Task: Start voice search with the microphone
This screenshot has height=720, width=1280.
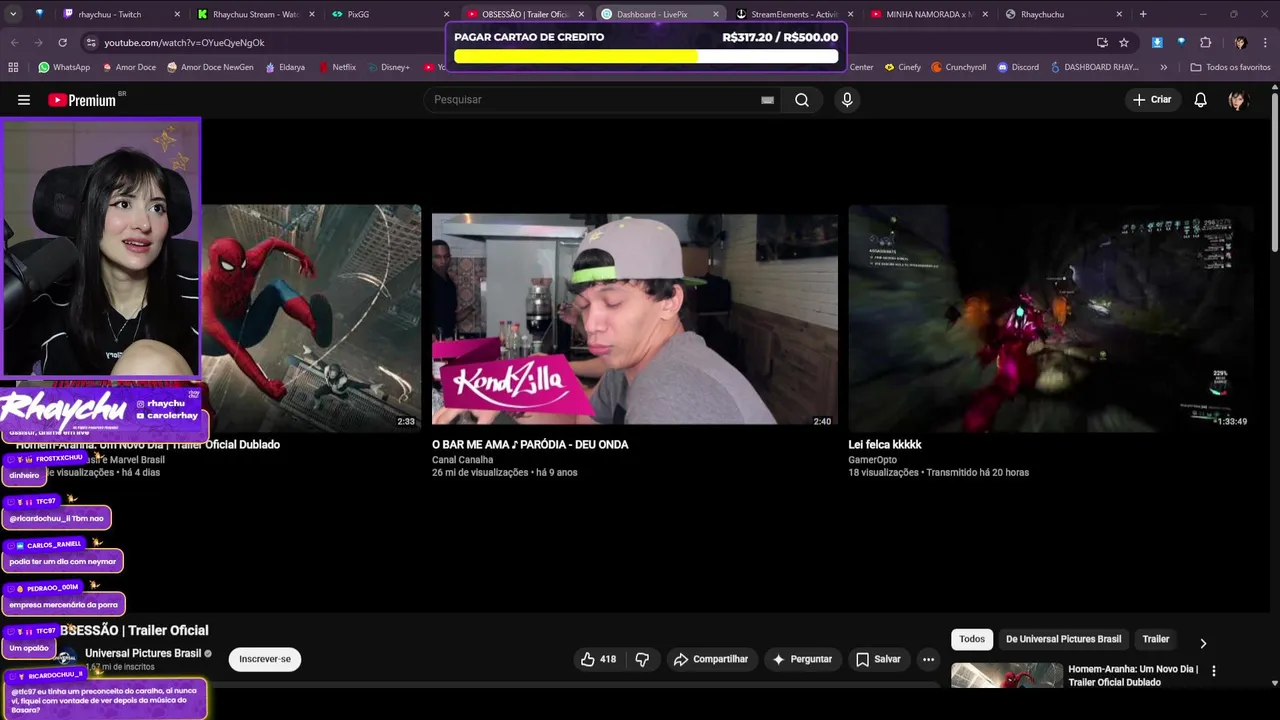Action: 847,100
